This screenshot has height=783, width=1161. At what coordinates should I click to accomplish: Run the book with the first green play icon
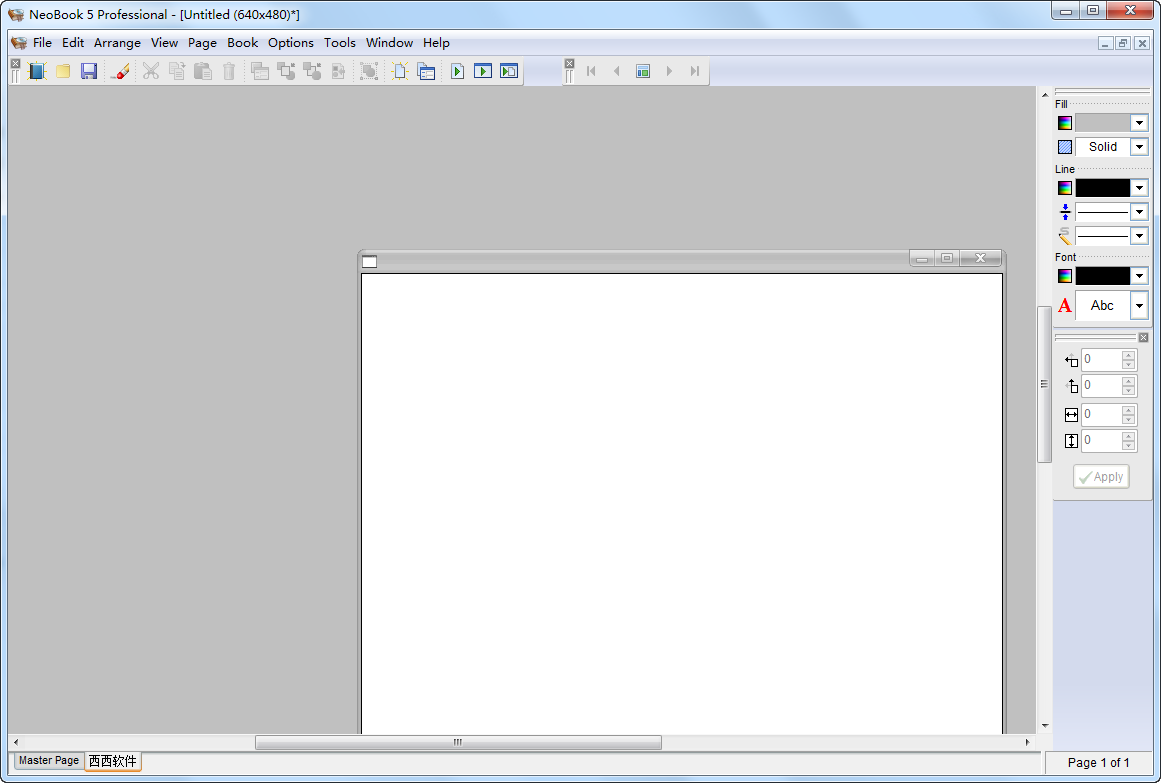457,71
